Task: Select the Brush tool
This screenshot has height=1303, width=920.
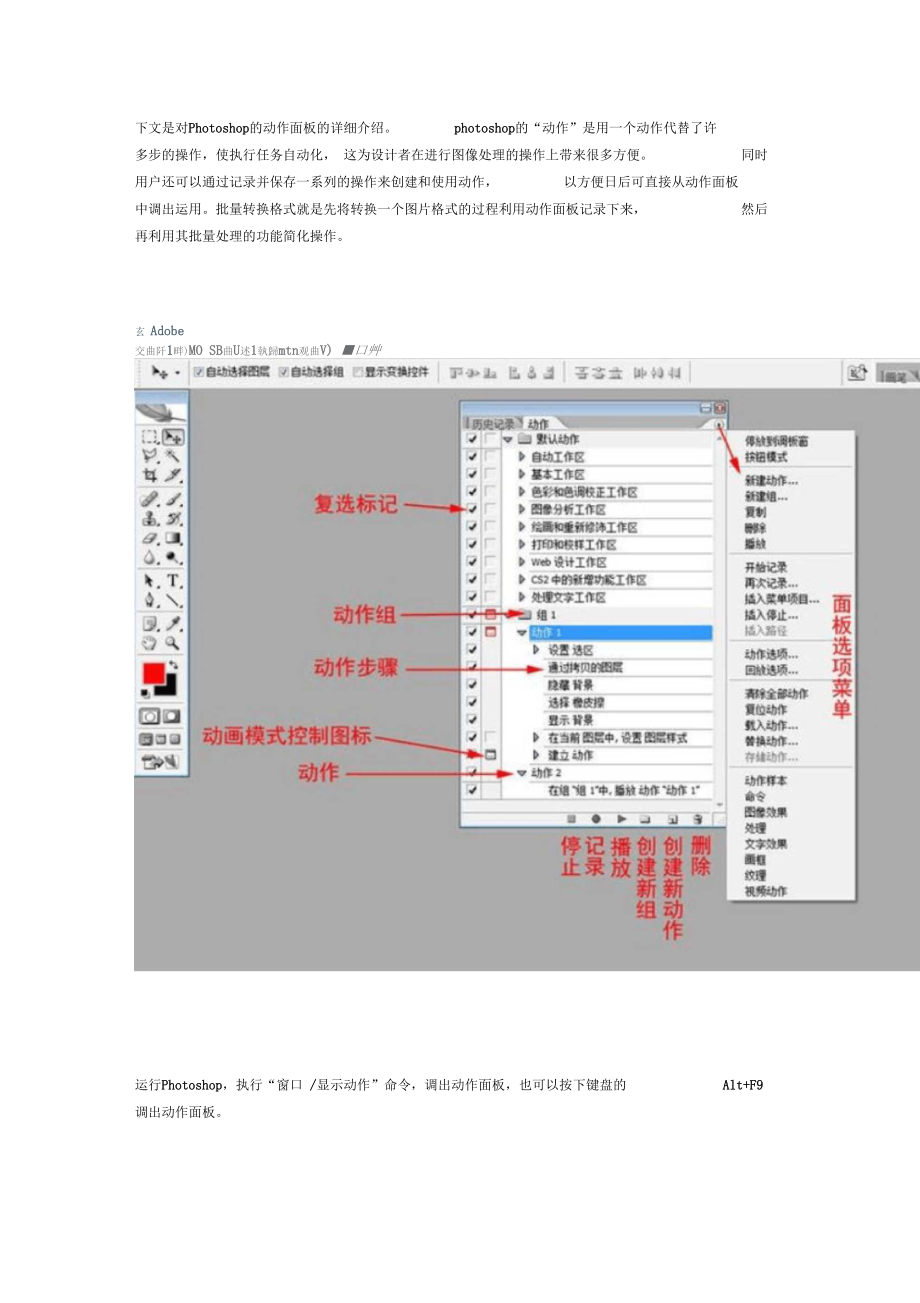Action: [173, 499]
